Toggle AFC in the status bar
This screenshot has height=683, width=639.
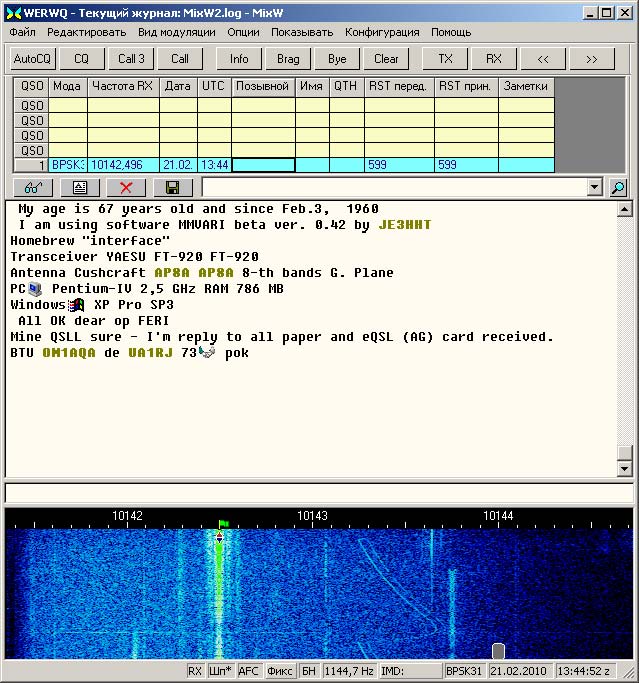click(x=249, y=671)
